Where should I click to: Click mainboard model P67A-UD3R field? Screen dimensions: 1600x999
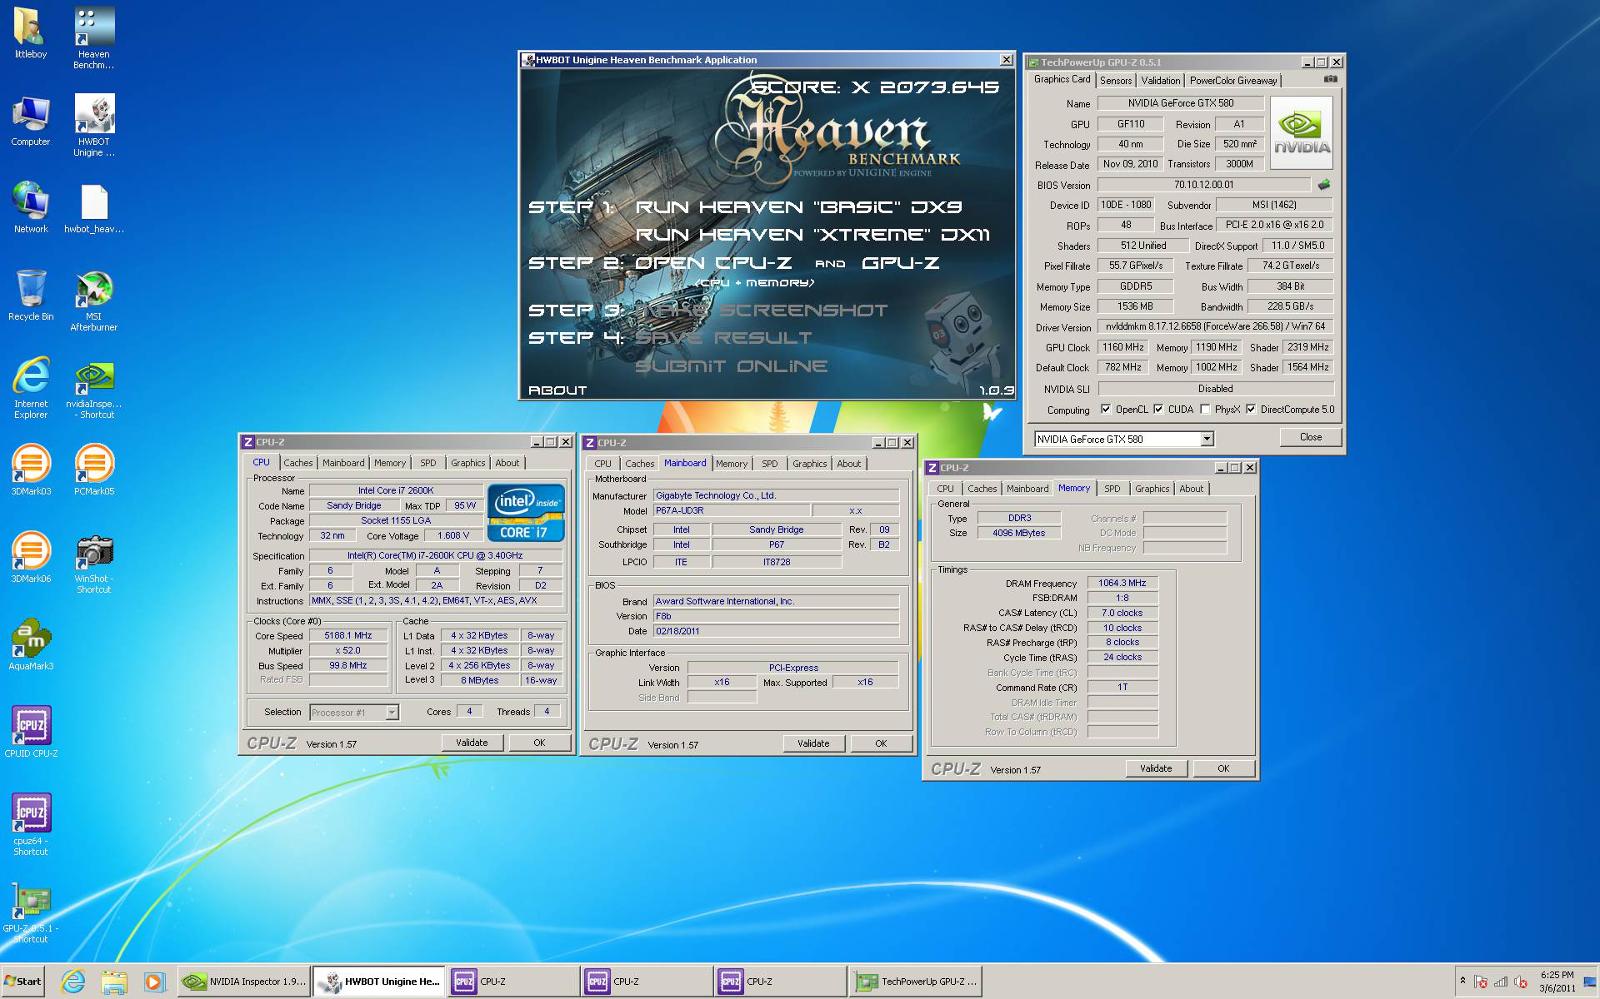click(x=731, y=511)
